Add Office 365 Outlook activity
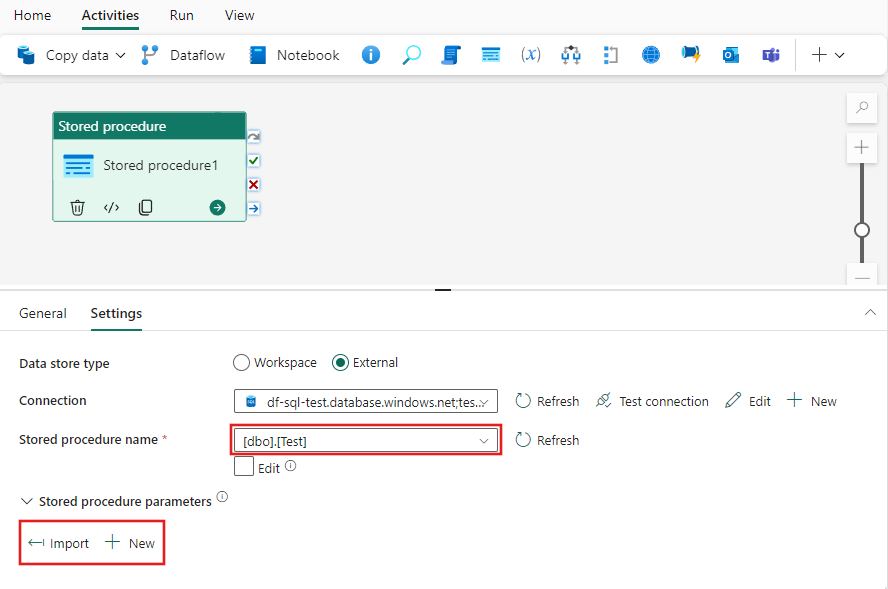The width and height of the screenshot is (888, 589). [731, 55]
